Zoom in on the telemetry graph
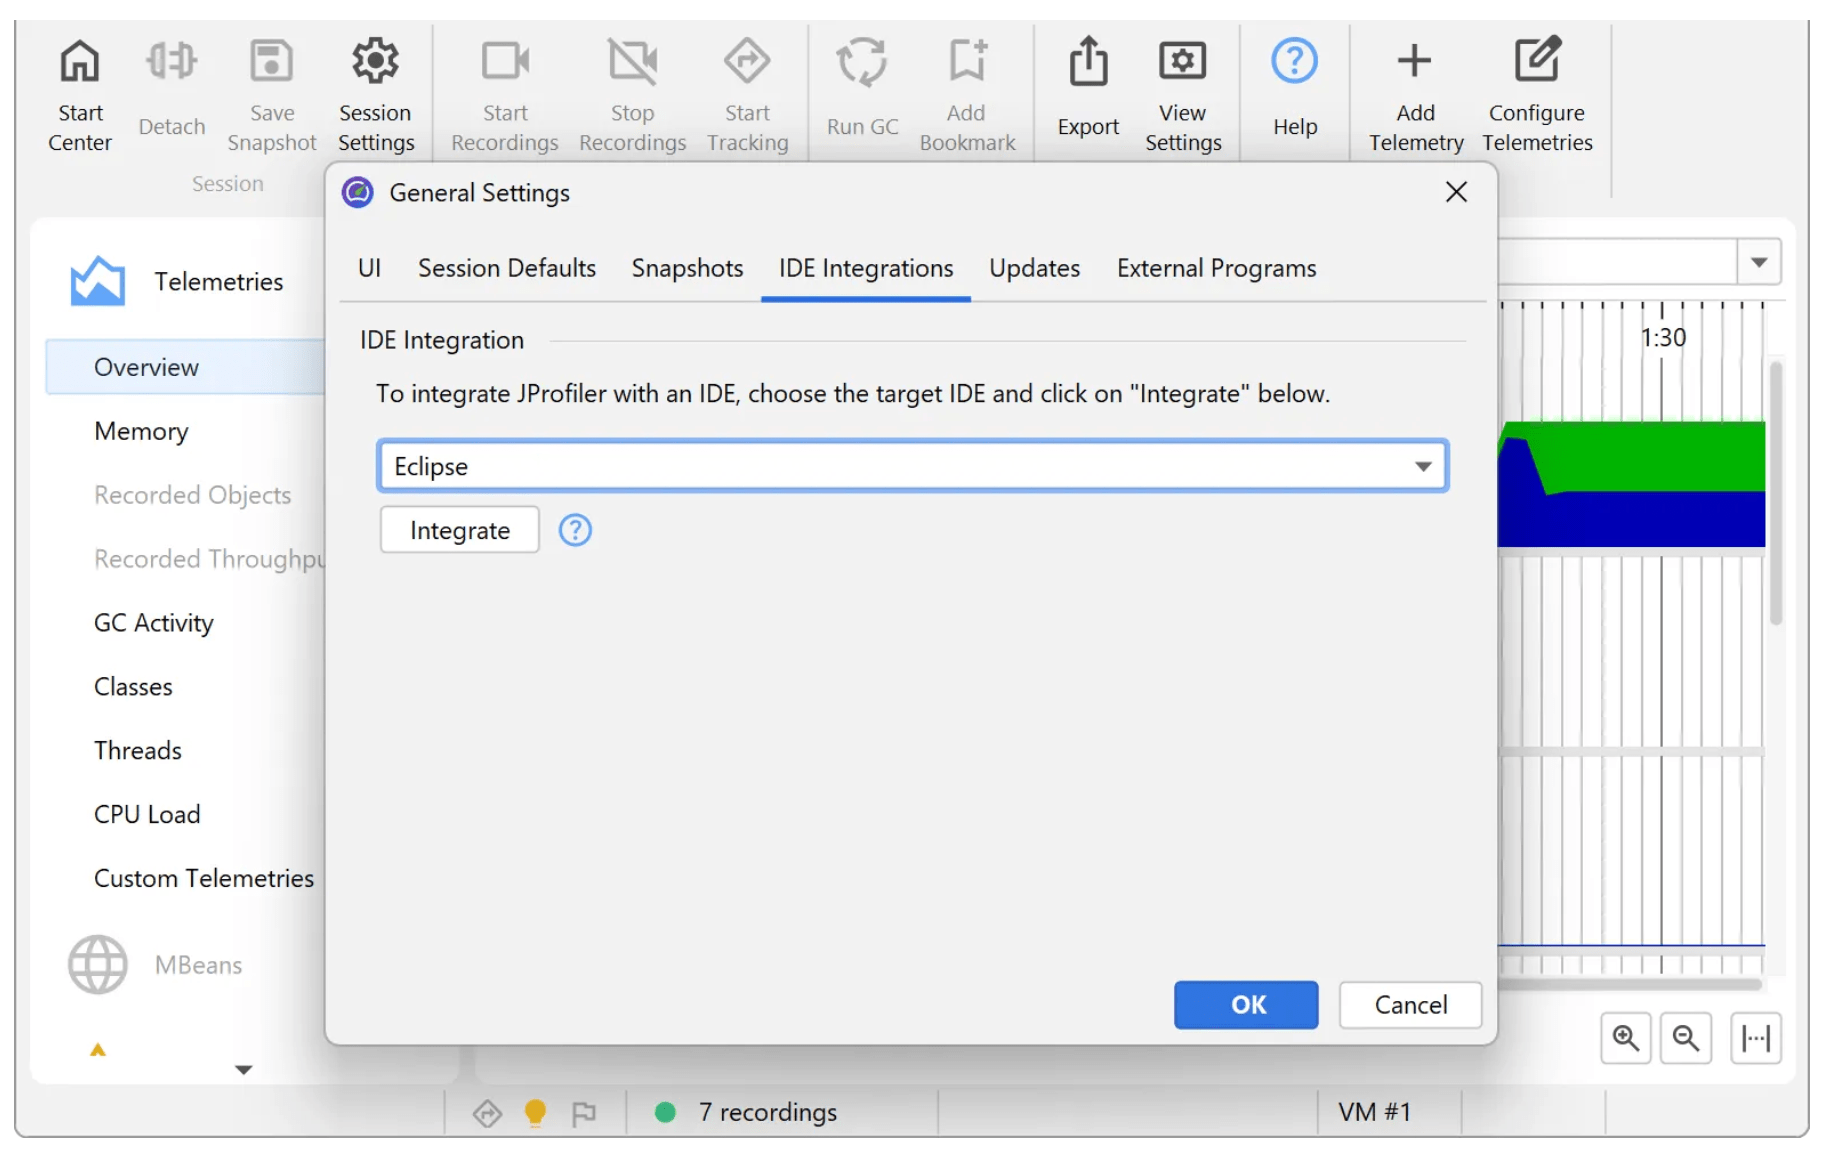This screenshot has height=1156, width=1826. tap(1626, 1038)
